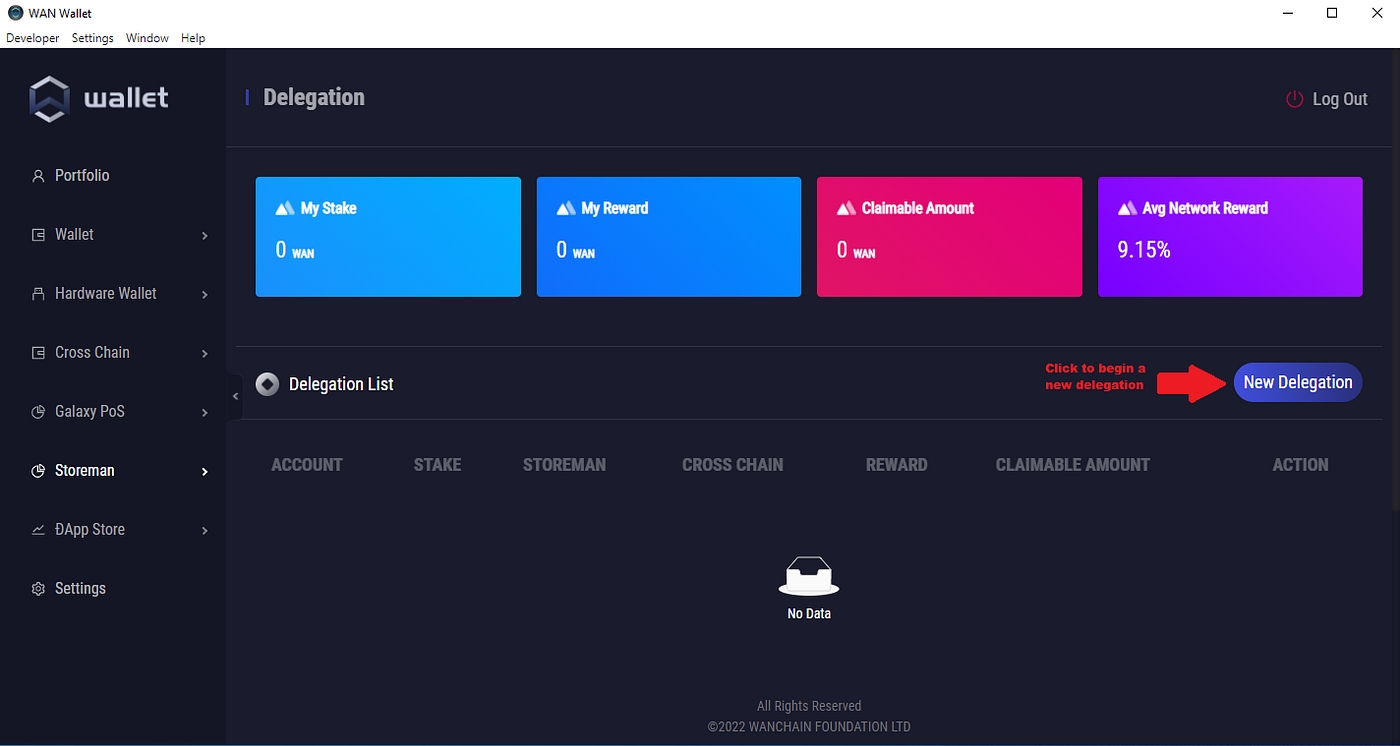Click the Hardware Wallet icon in sidebar
1400x746 pixels.
[38, 294]
